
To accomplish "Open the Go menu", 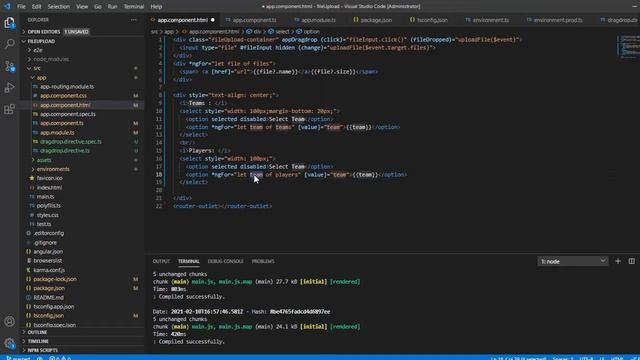I will (98, 7).
